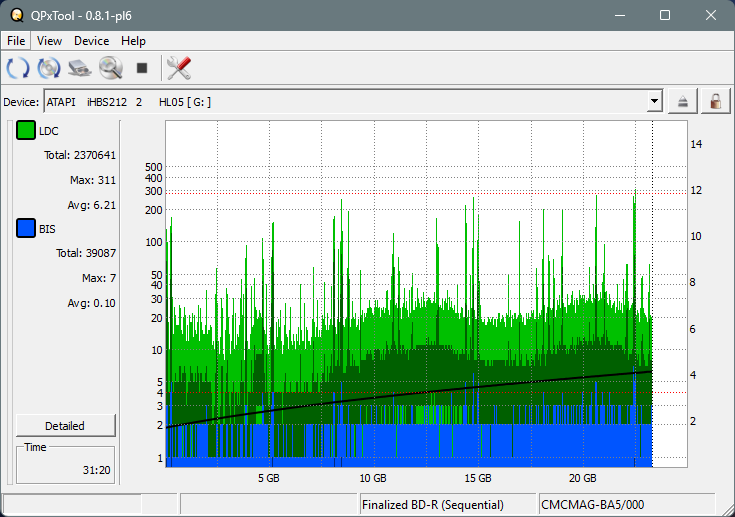Click the 5 GB axis label

[x=269, y=478]
